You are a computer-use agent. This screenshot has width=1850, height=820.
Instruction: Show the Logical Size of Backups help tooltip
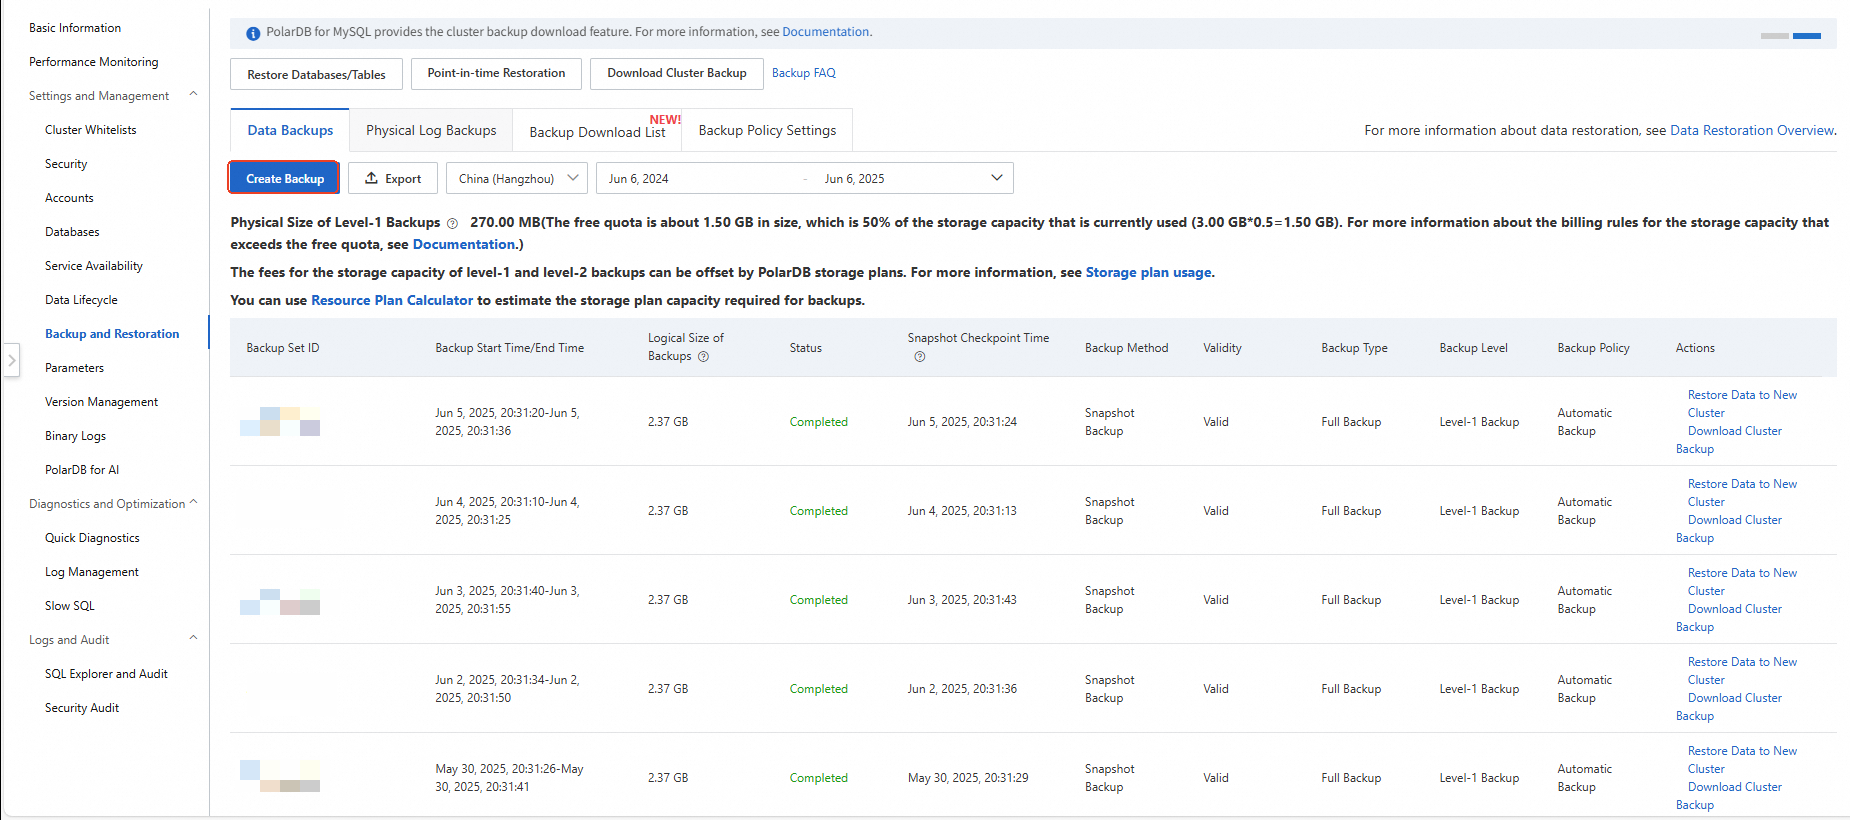pyautogui.click(x=703, y=357)
